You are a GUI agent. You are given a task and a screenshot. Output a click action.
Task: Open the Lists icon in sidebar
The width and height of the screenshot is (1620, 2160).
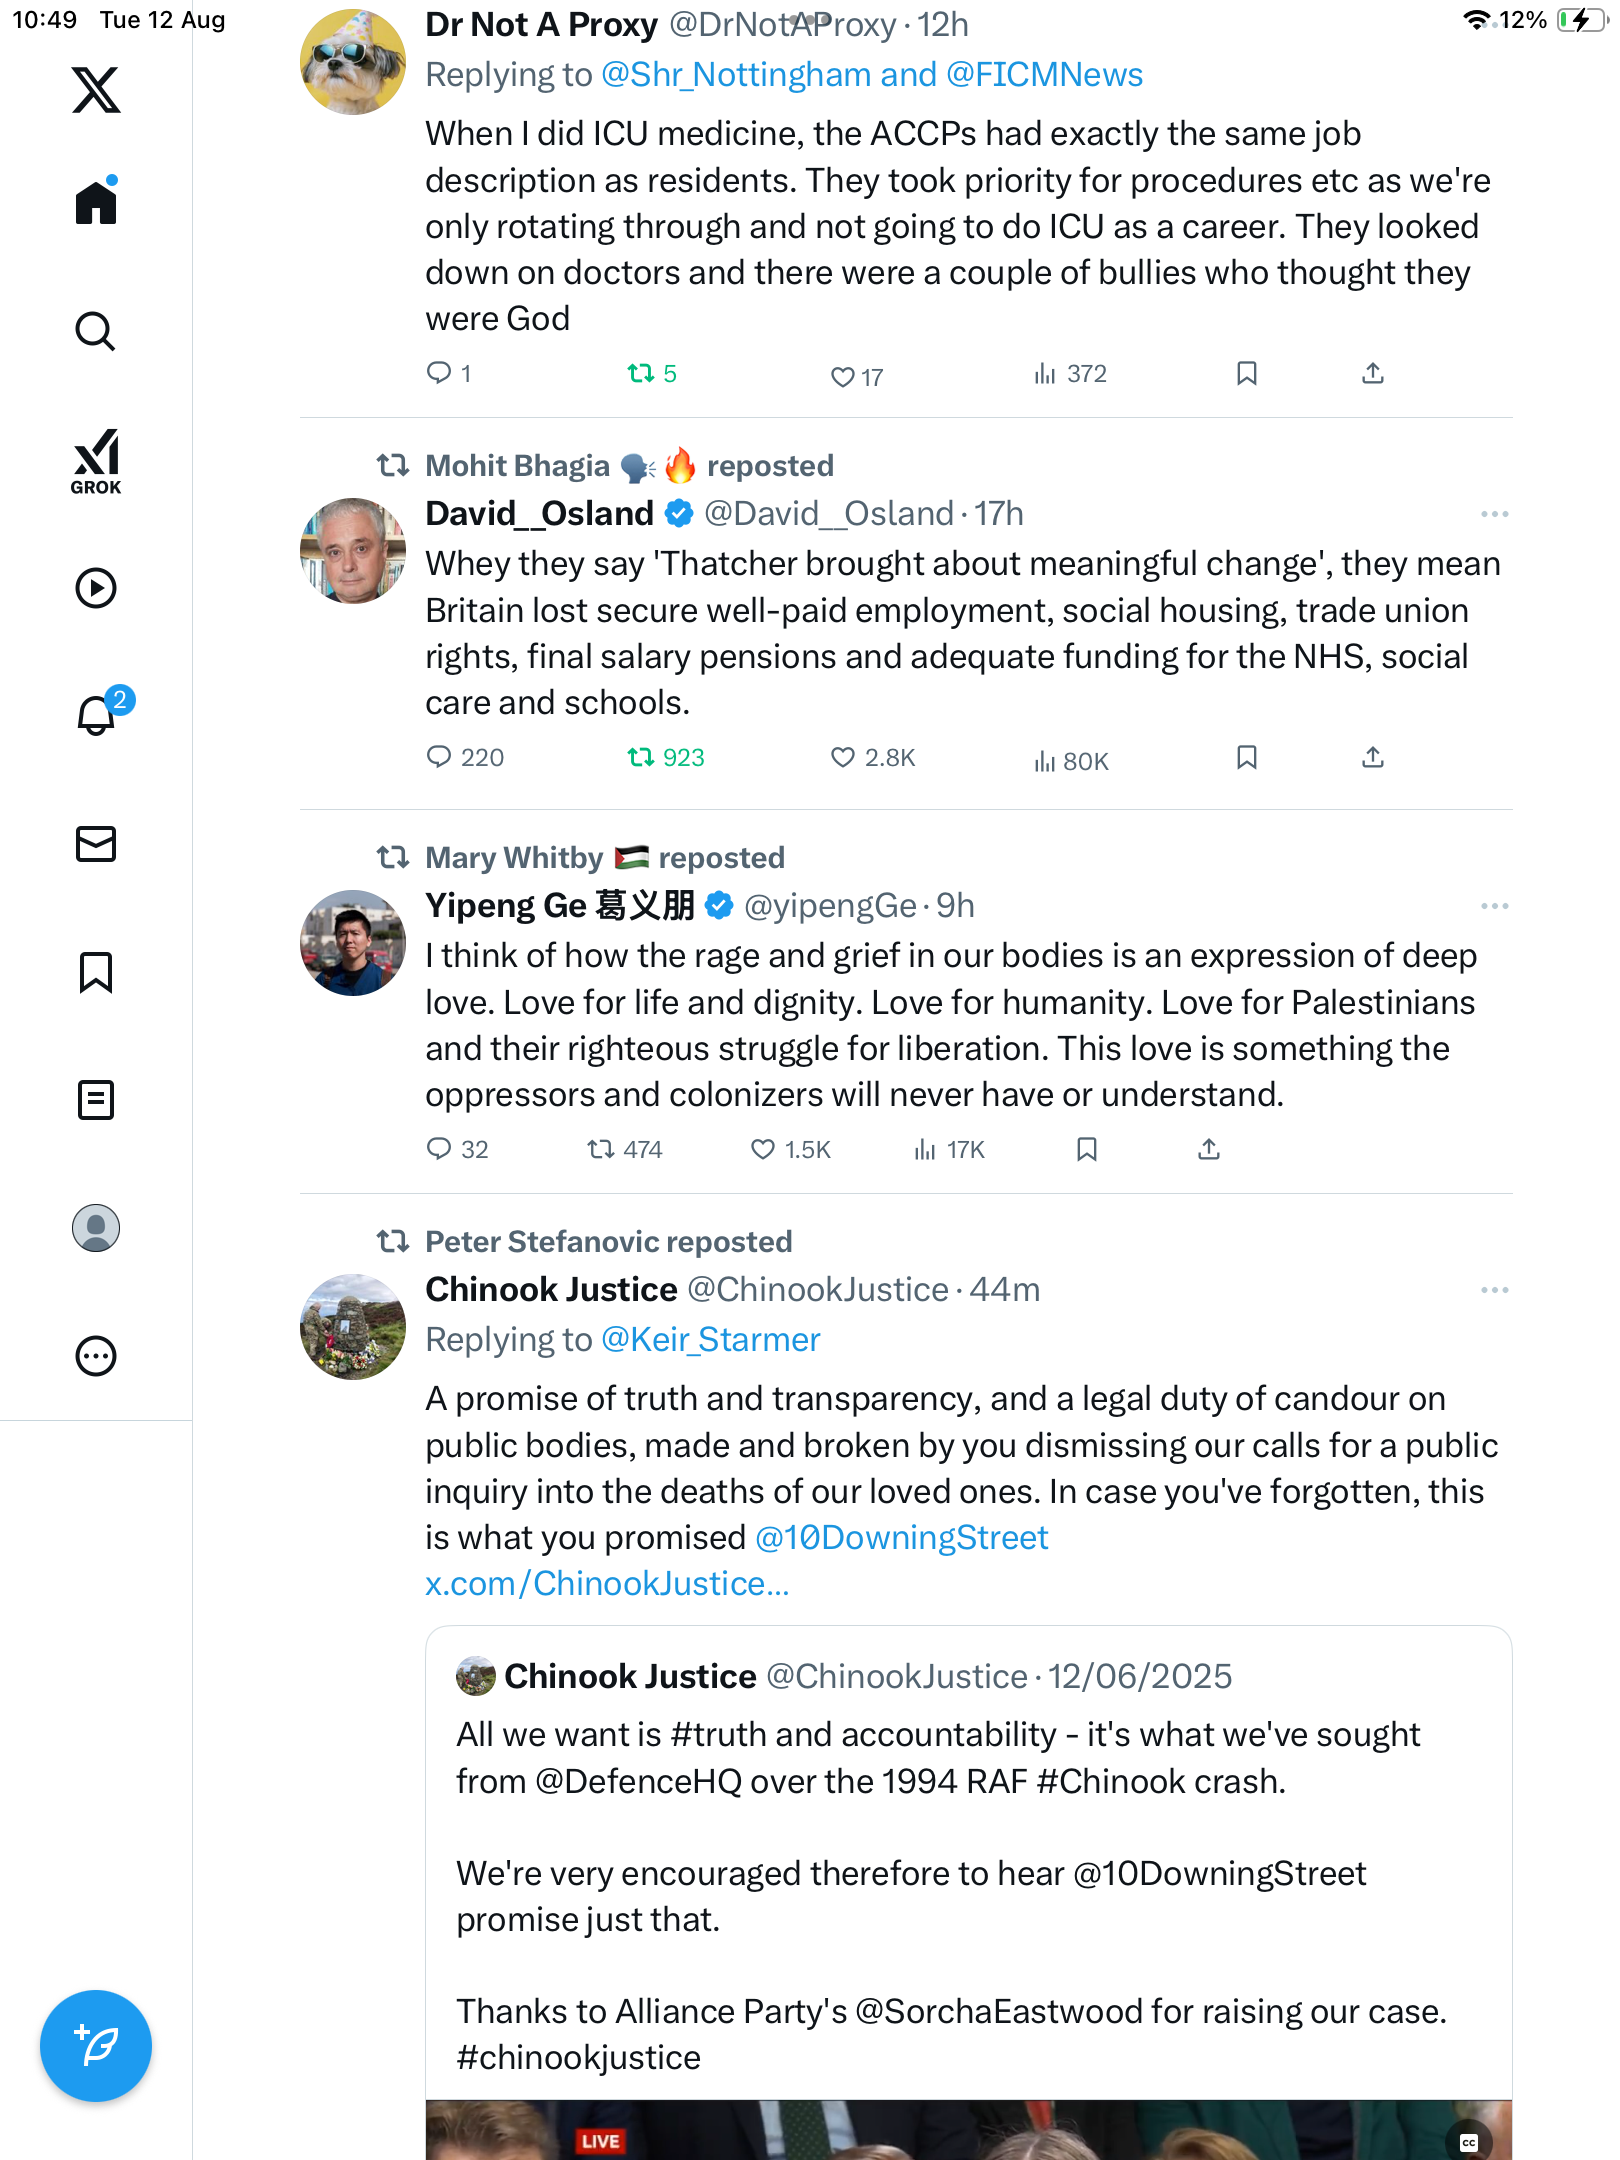tap(96, 1100)
